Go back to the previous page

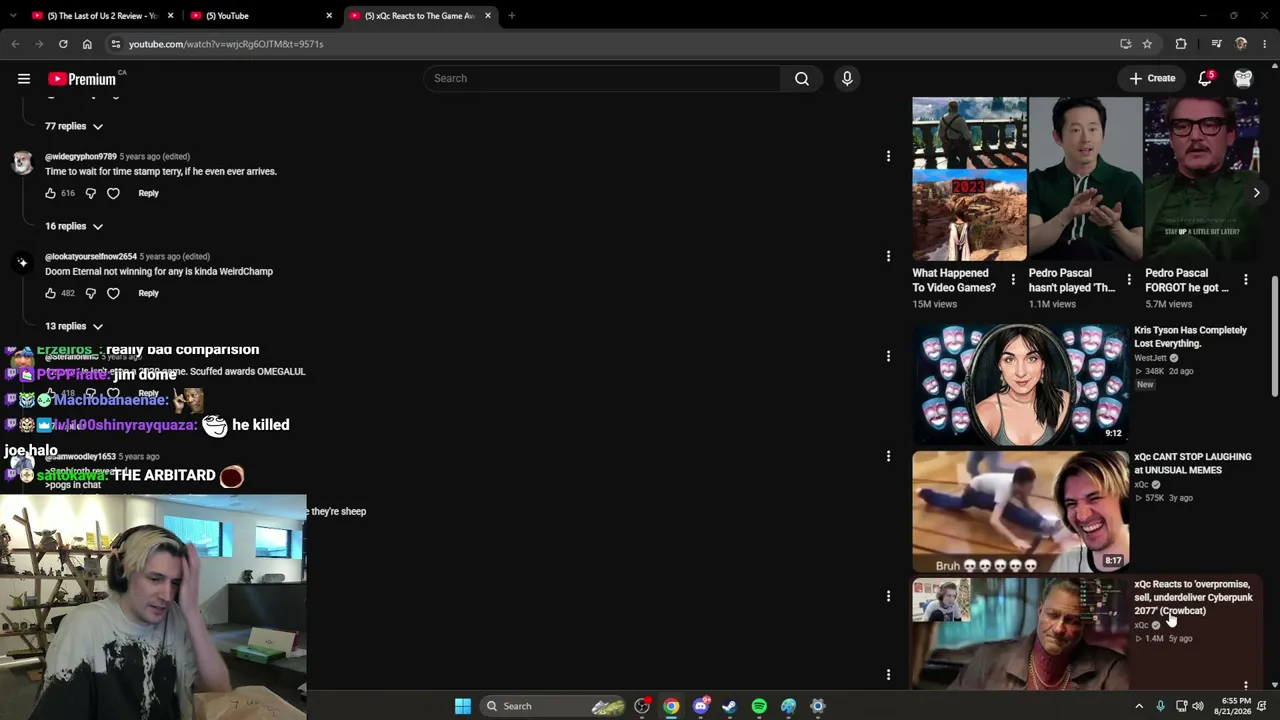coord(15,44)
